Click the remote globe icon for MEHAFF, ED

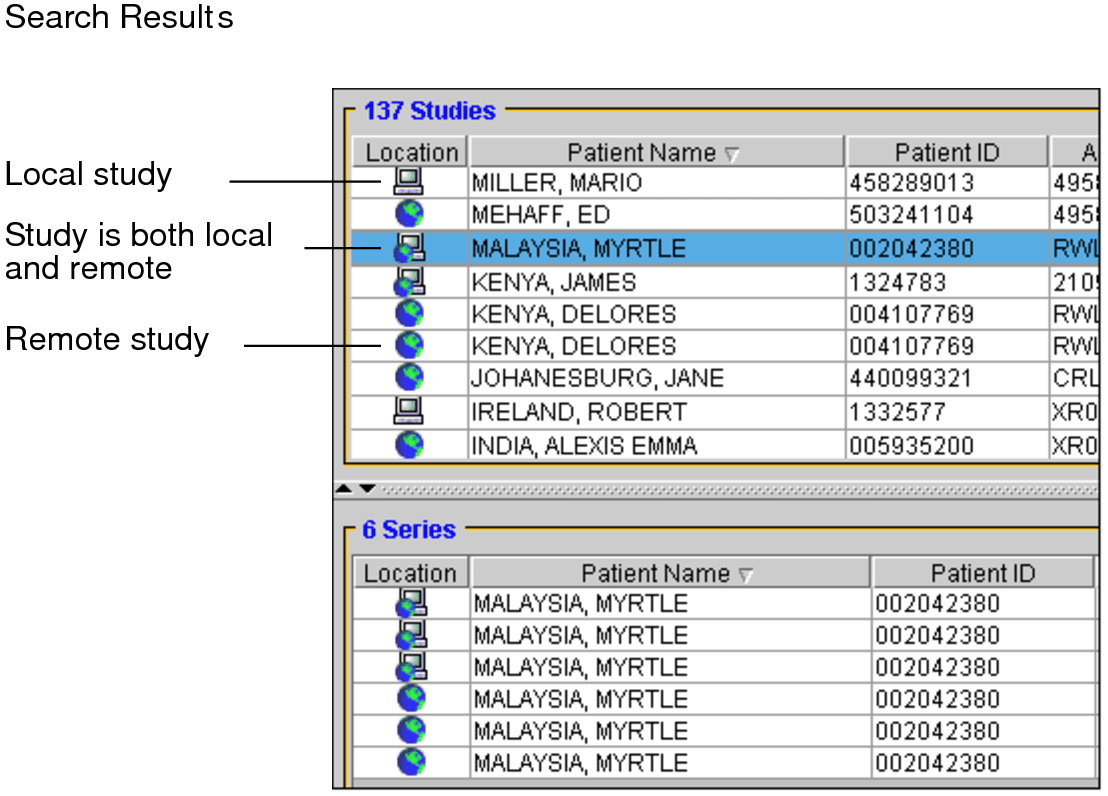pos(409,214)
